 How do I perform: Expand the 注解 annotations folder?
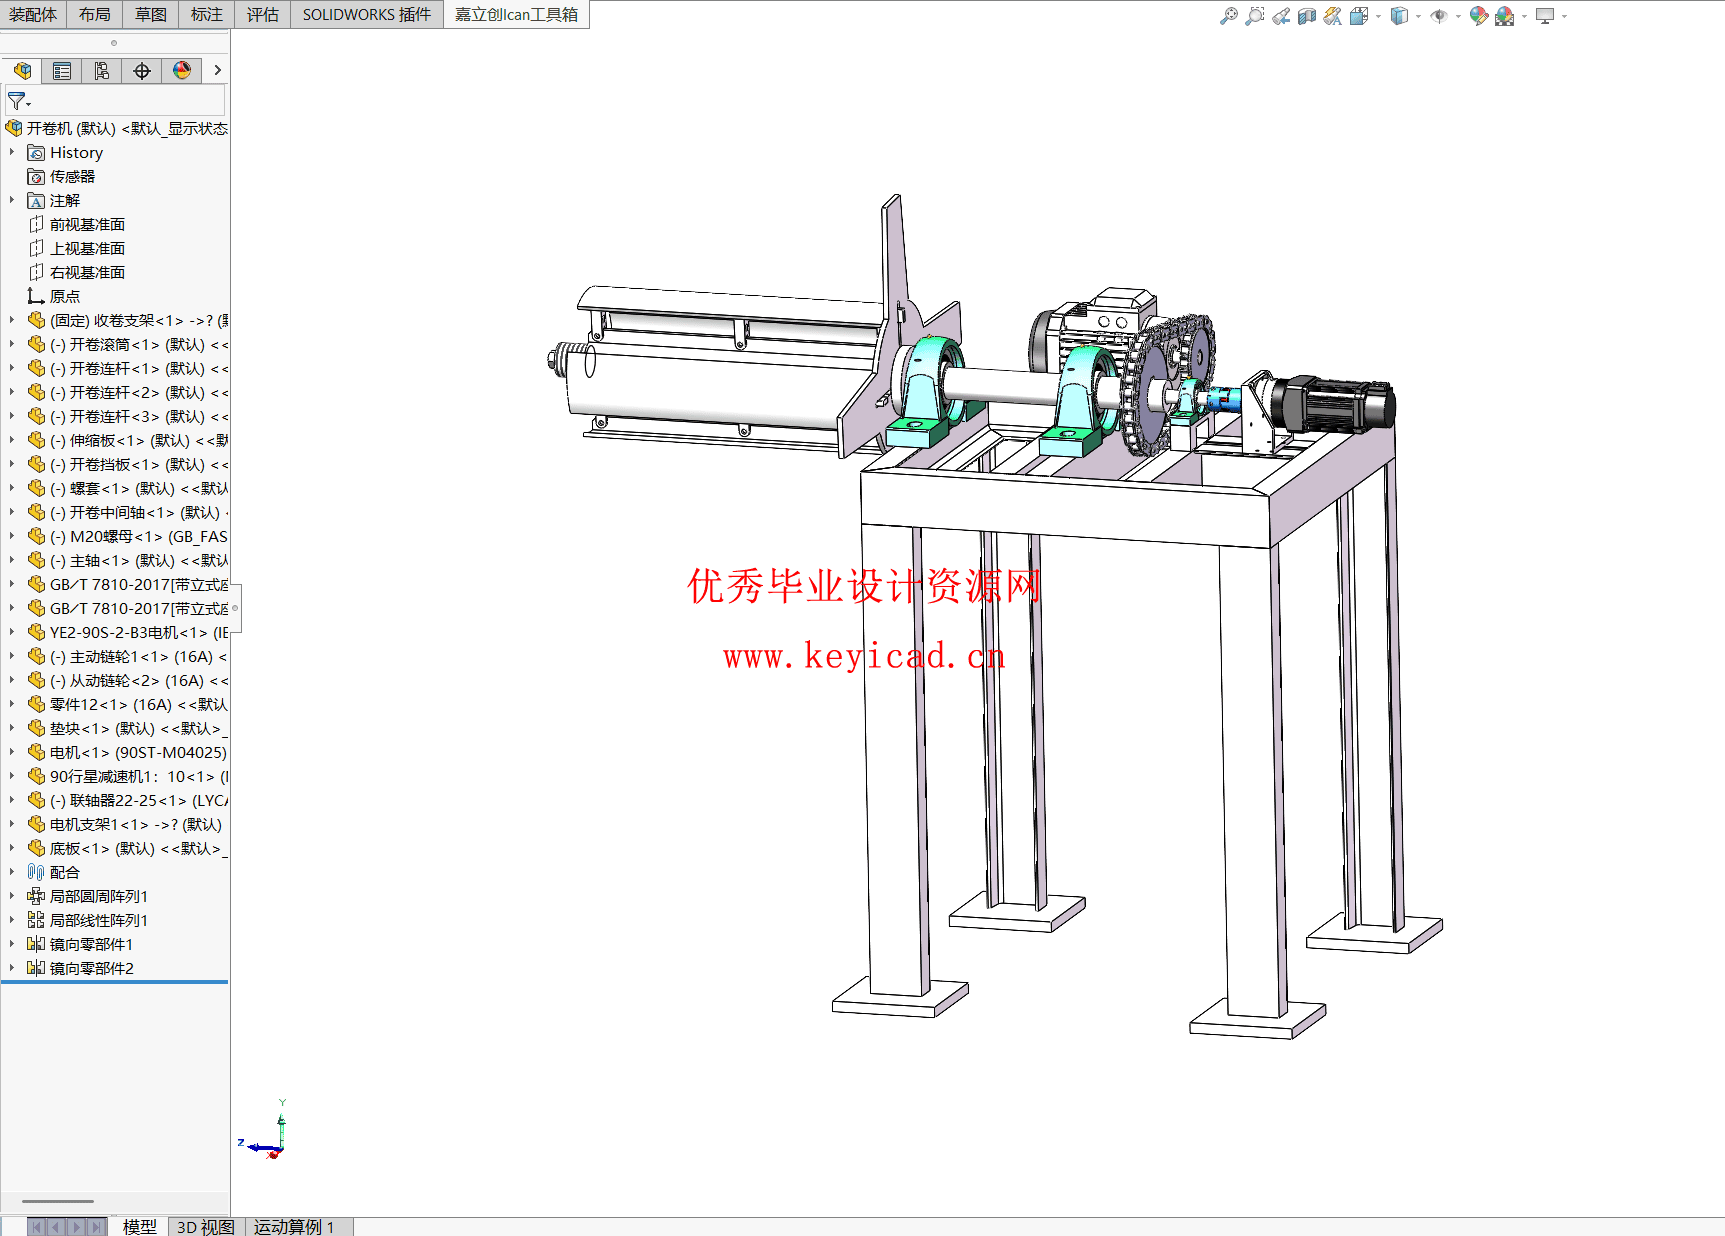[x=12, y=200]
